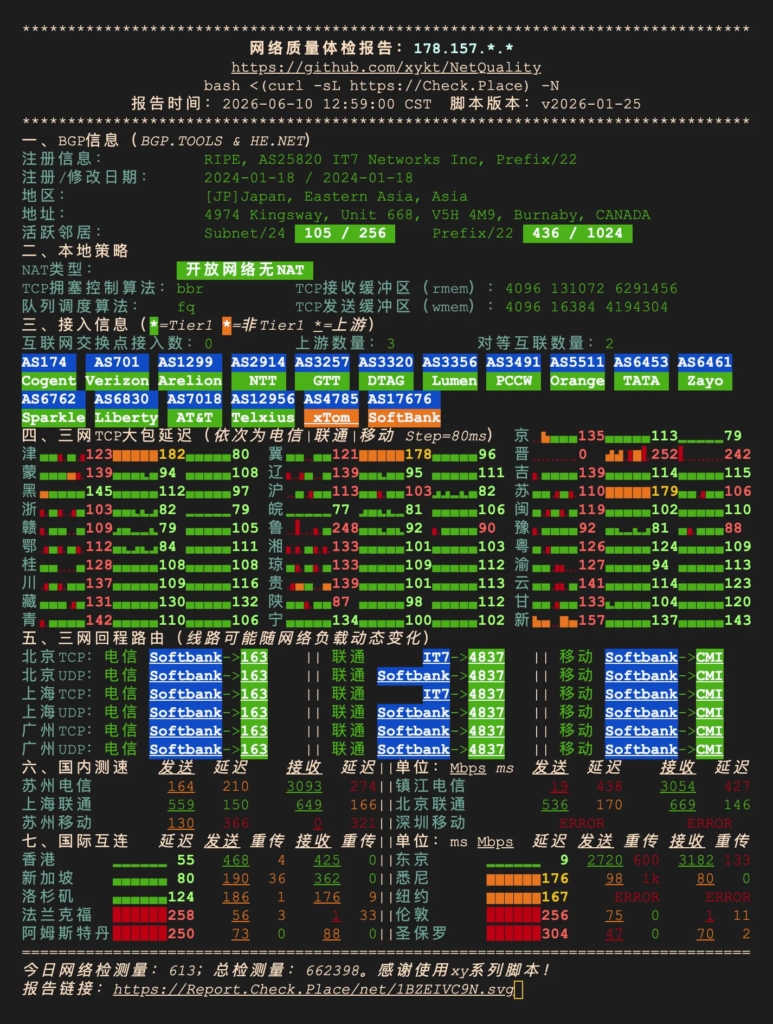Click the 圣保罗 latency value 304
This screenshot has height=1024, width=773.
coord(555,934)
